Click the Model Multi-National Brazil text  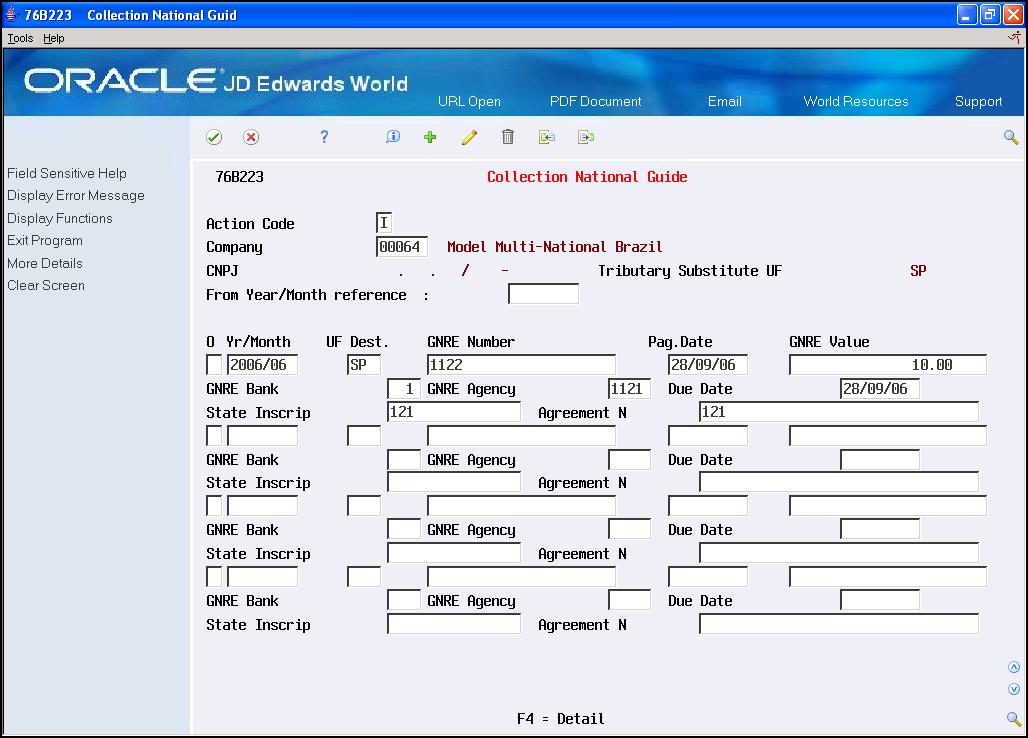[x=555, y=247]
